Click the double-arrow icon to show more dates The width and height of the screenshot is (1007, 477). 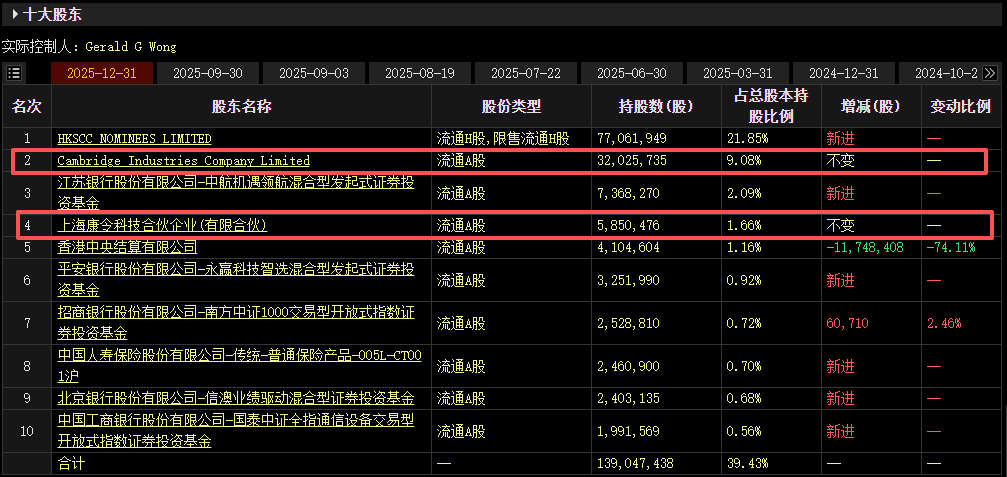pos(990,73)
